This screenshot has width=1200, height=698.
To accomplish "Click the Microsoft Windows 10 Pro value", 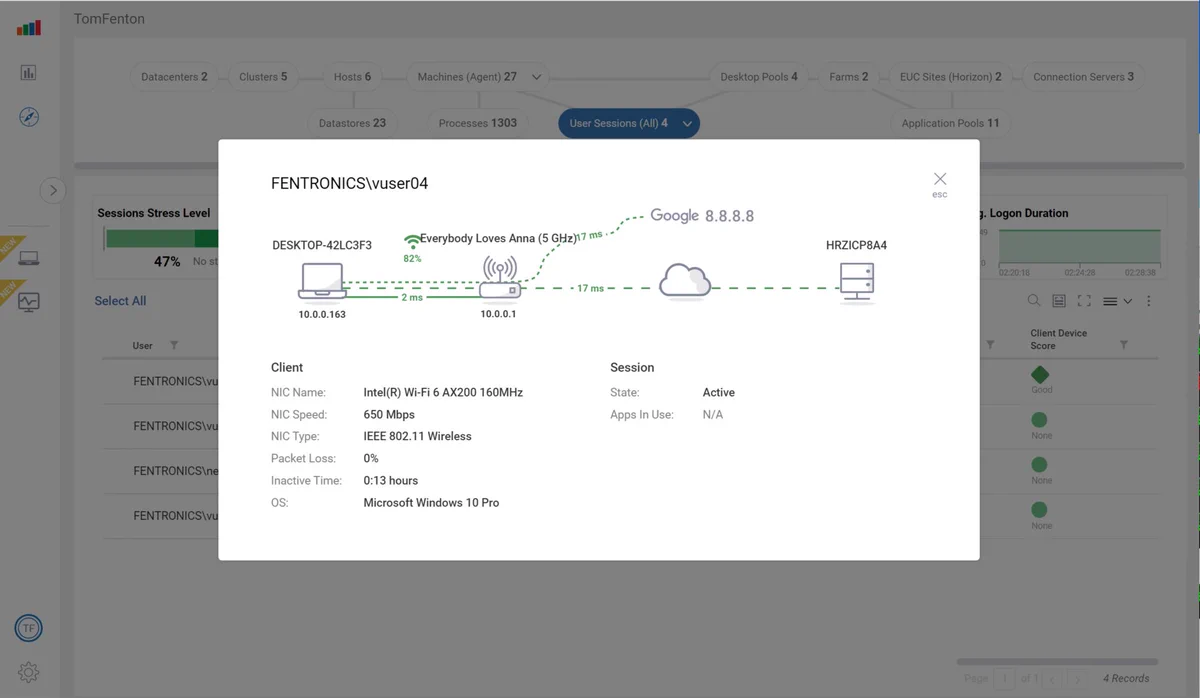I will tap(431, 502).
